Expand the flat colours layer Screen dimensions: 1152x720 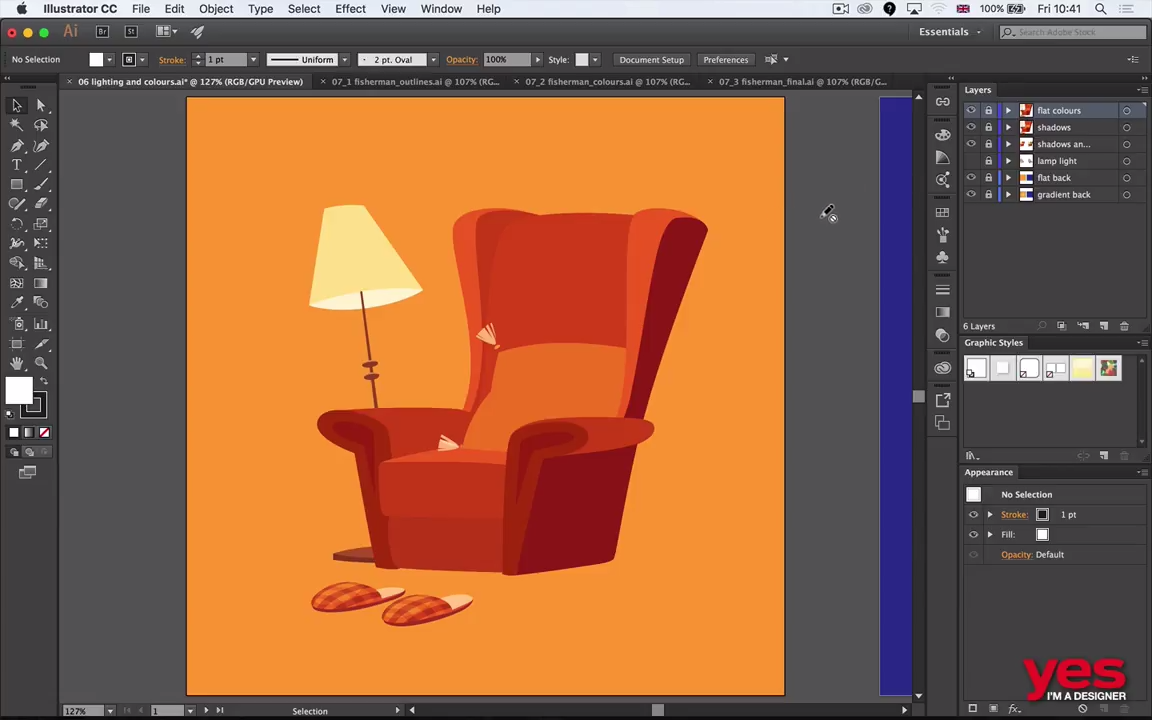click(1008, 110)
